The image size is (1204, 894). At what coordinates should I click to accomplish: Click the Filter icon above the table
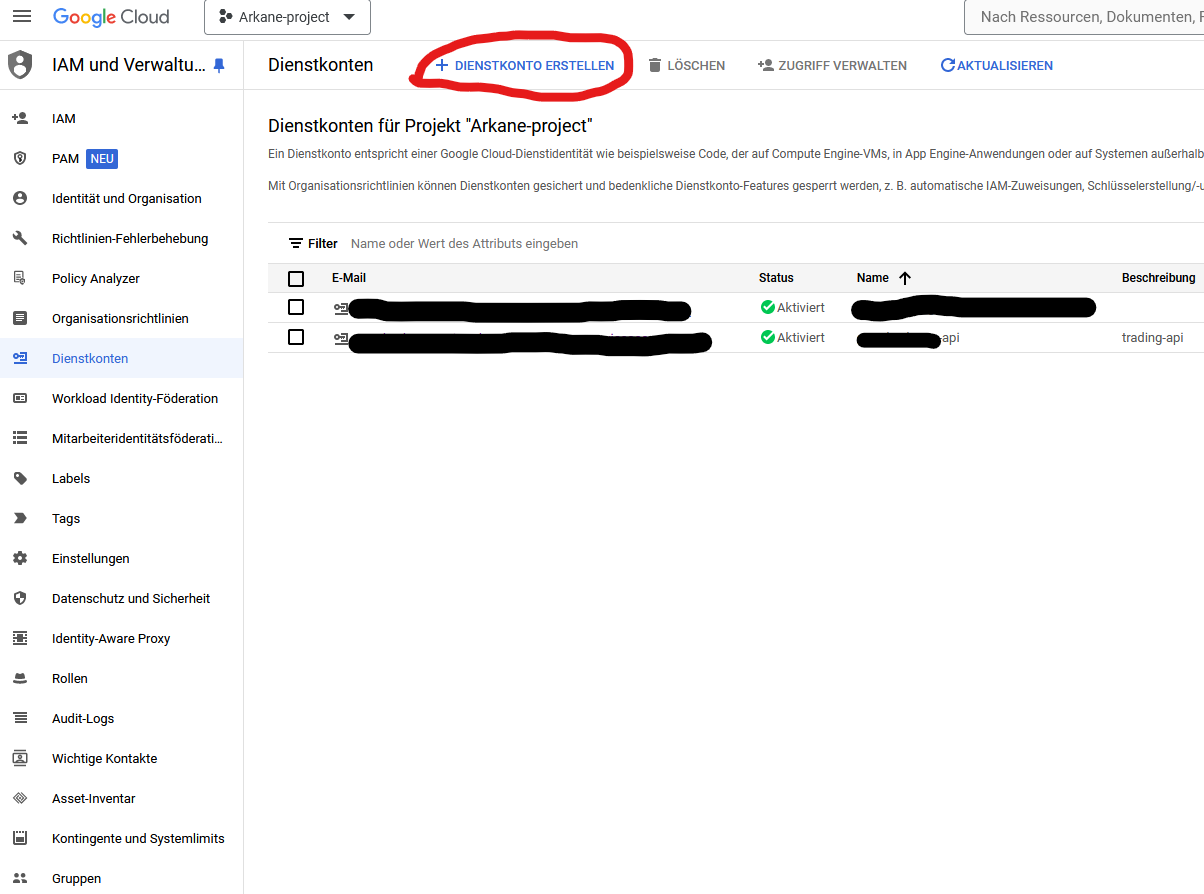[x=296, y=244]
